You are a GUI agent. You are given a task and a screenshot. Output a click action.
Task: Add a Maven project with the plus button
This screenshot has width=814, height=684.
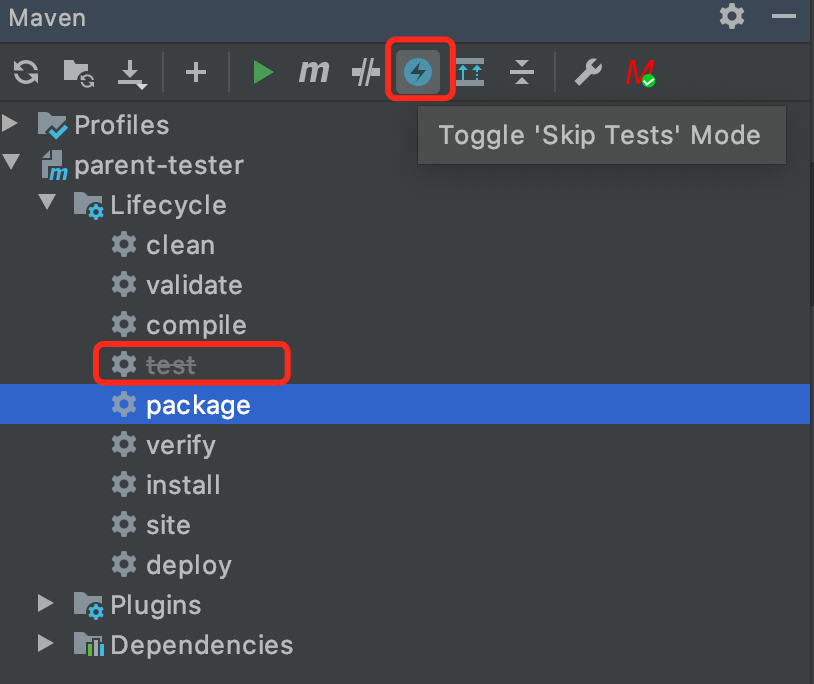[196, 71]
